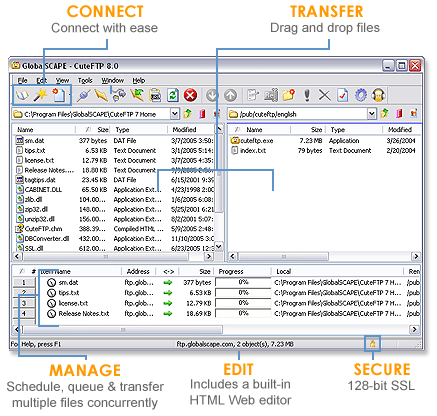
Task: Open the Site Manager book icon
Action: [x=22, y=95]
